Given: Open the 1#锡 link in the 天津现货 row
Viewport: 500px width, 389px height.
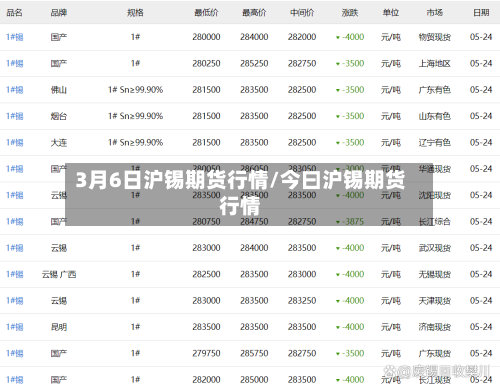Looking at the screenshot, I should (15, 301).
